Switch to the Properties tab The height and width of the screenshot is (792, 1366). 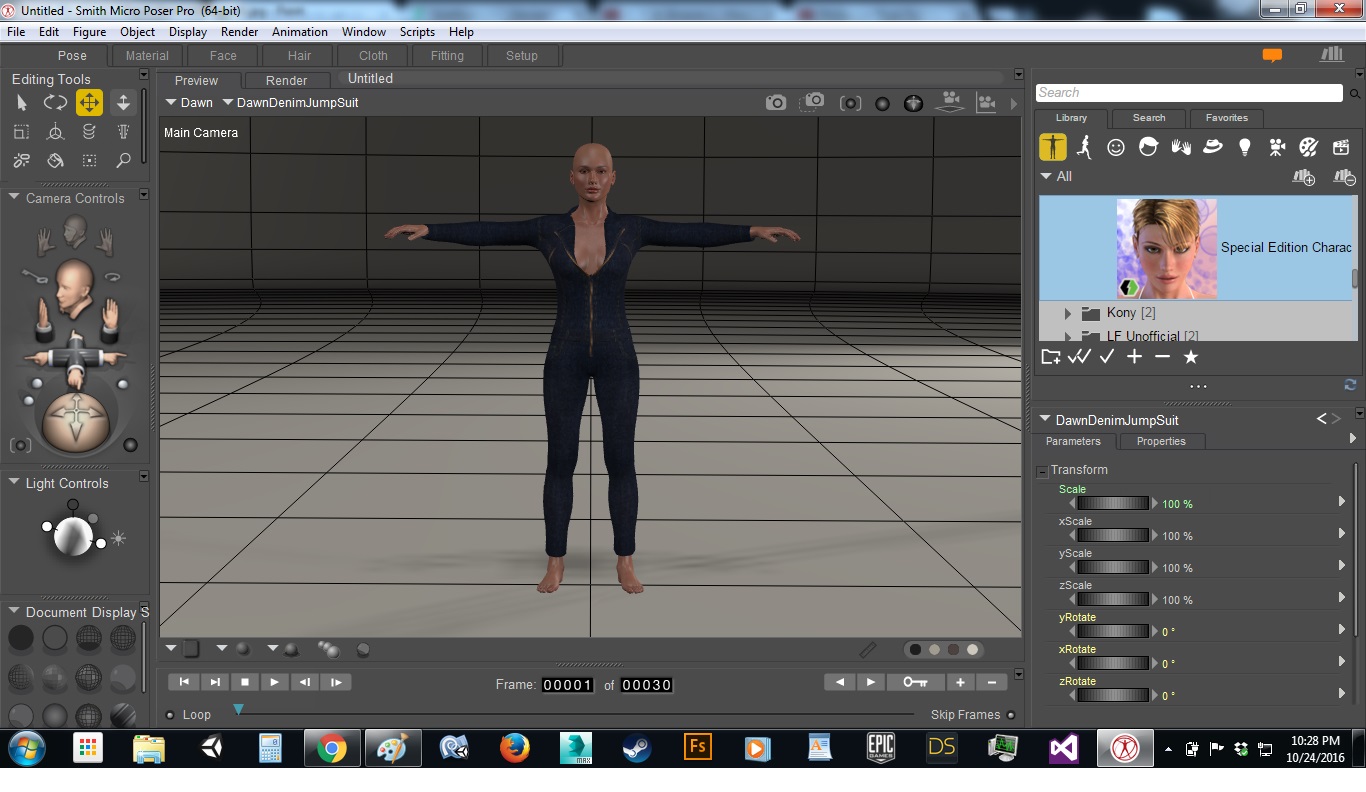(x=1160, y=441)
